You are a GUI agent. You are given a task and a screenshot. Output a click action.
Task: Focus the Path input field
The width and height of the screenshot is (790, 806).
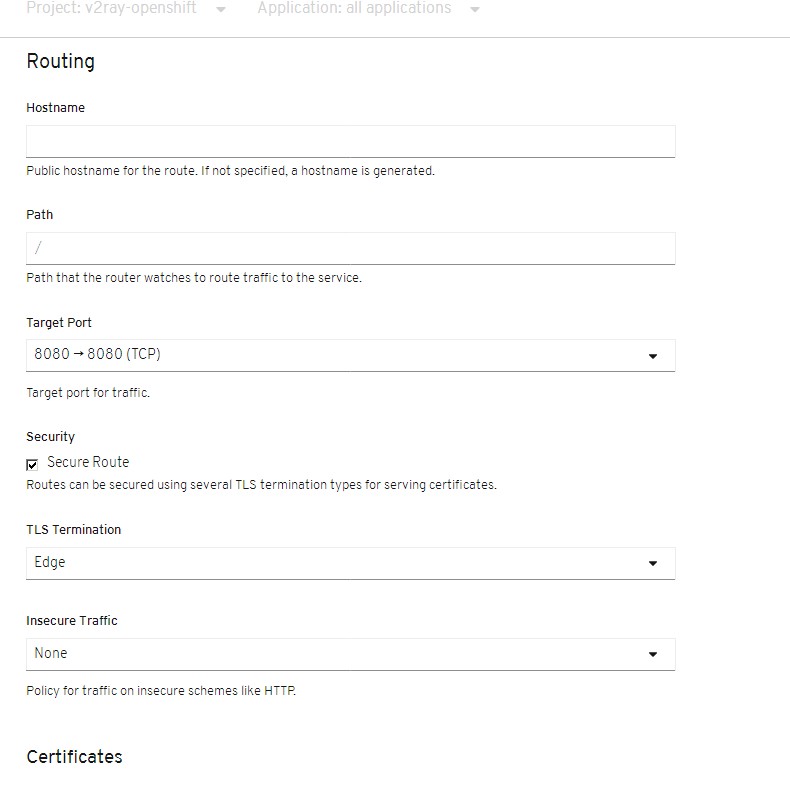351,248
